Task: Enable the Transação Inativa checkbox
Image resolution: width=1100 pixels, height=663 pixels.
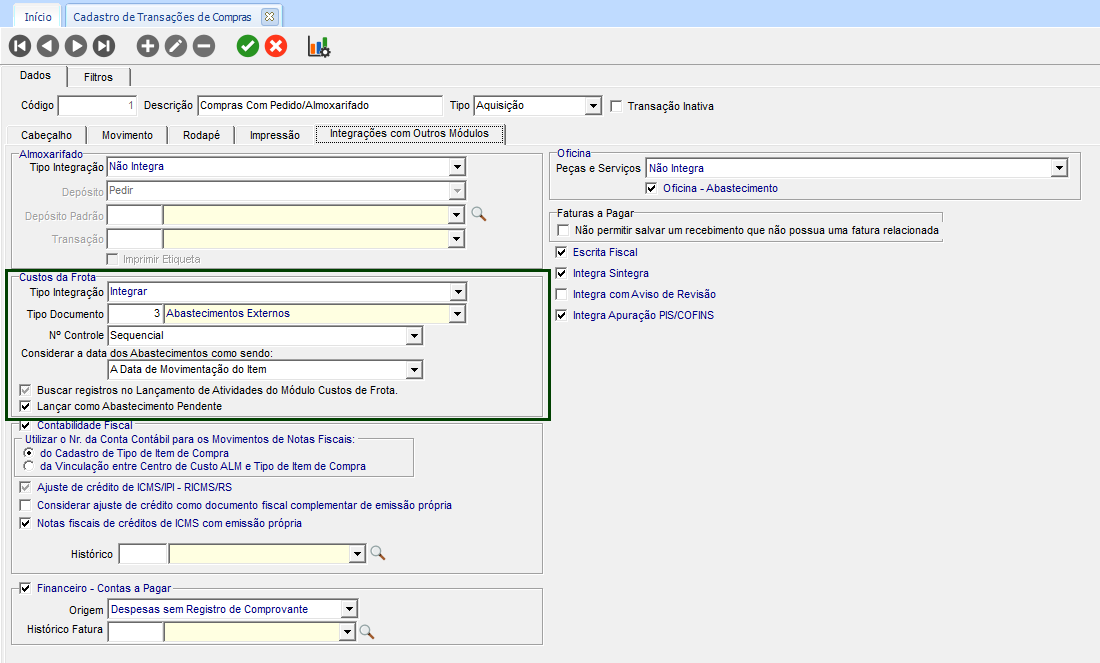Action: pos(616,106)
